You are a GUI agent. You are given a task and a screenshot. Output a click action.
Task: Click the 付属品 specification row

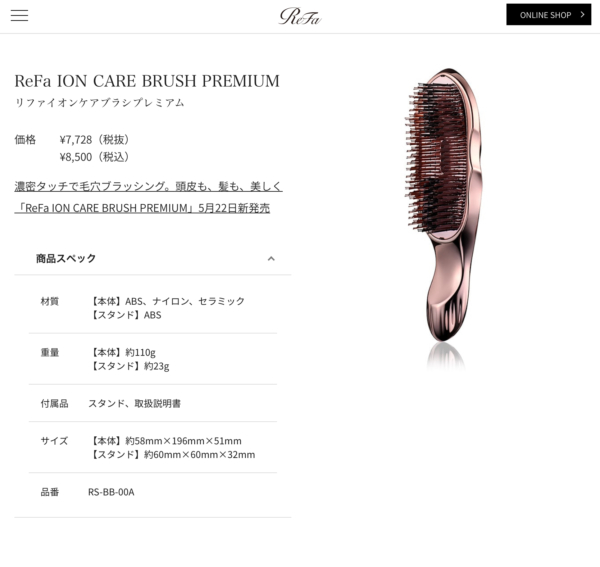point(153,403)
